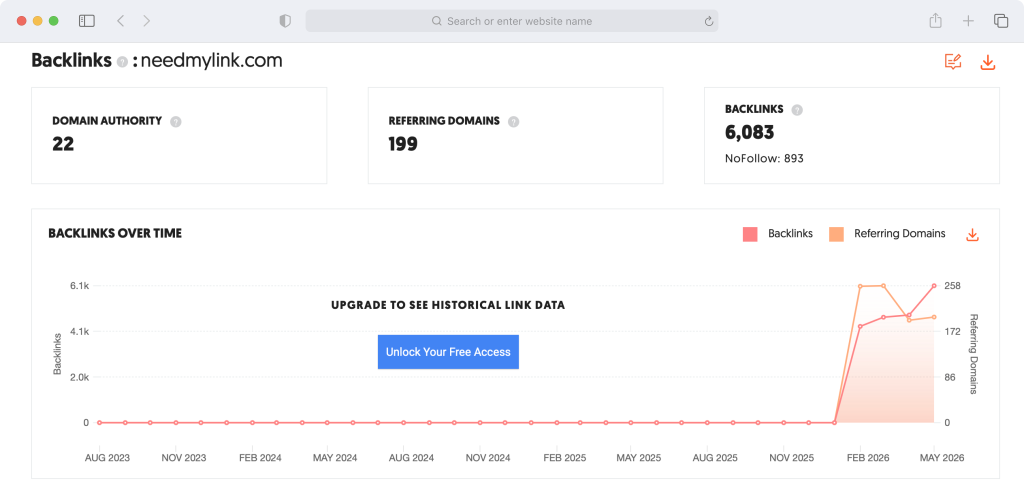
Task: Open help icon on Backlinks card
Action: tap(797, 110)
